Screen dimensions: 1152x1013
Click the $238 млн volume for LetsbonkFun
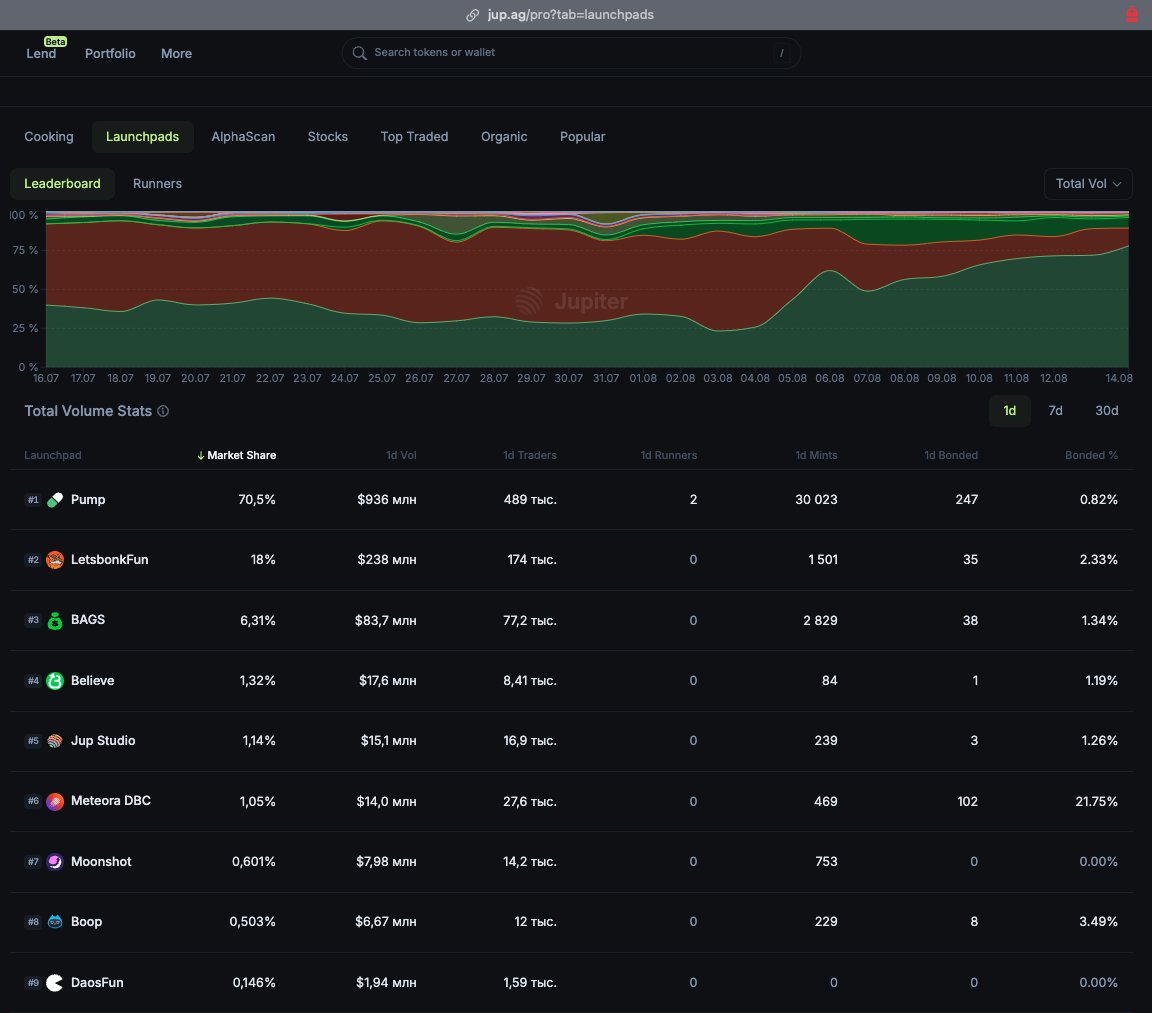click(386, 560)
